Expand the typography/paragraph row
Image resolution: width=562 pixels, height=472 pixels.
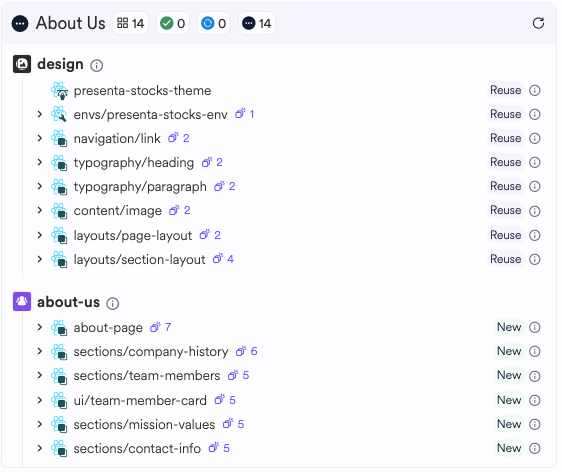pos(39,186)
